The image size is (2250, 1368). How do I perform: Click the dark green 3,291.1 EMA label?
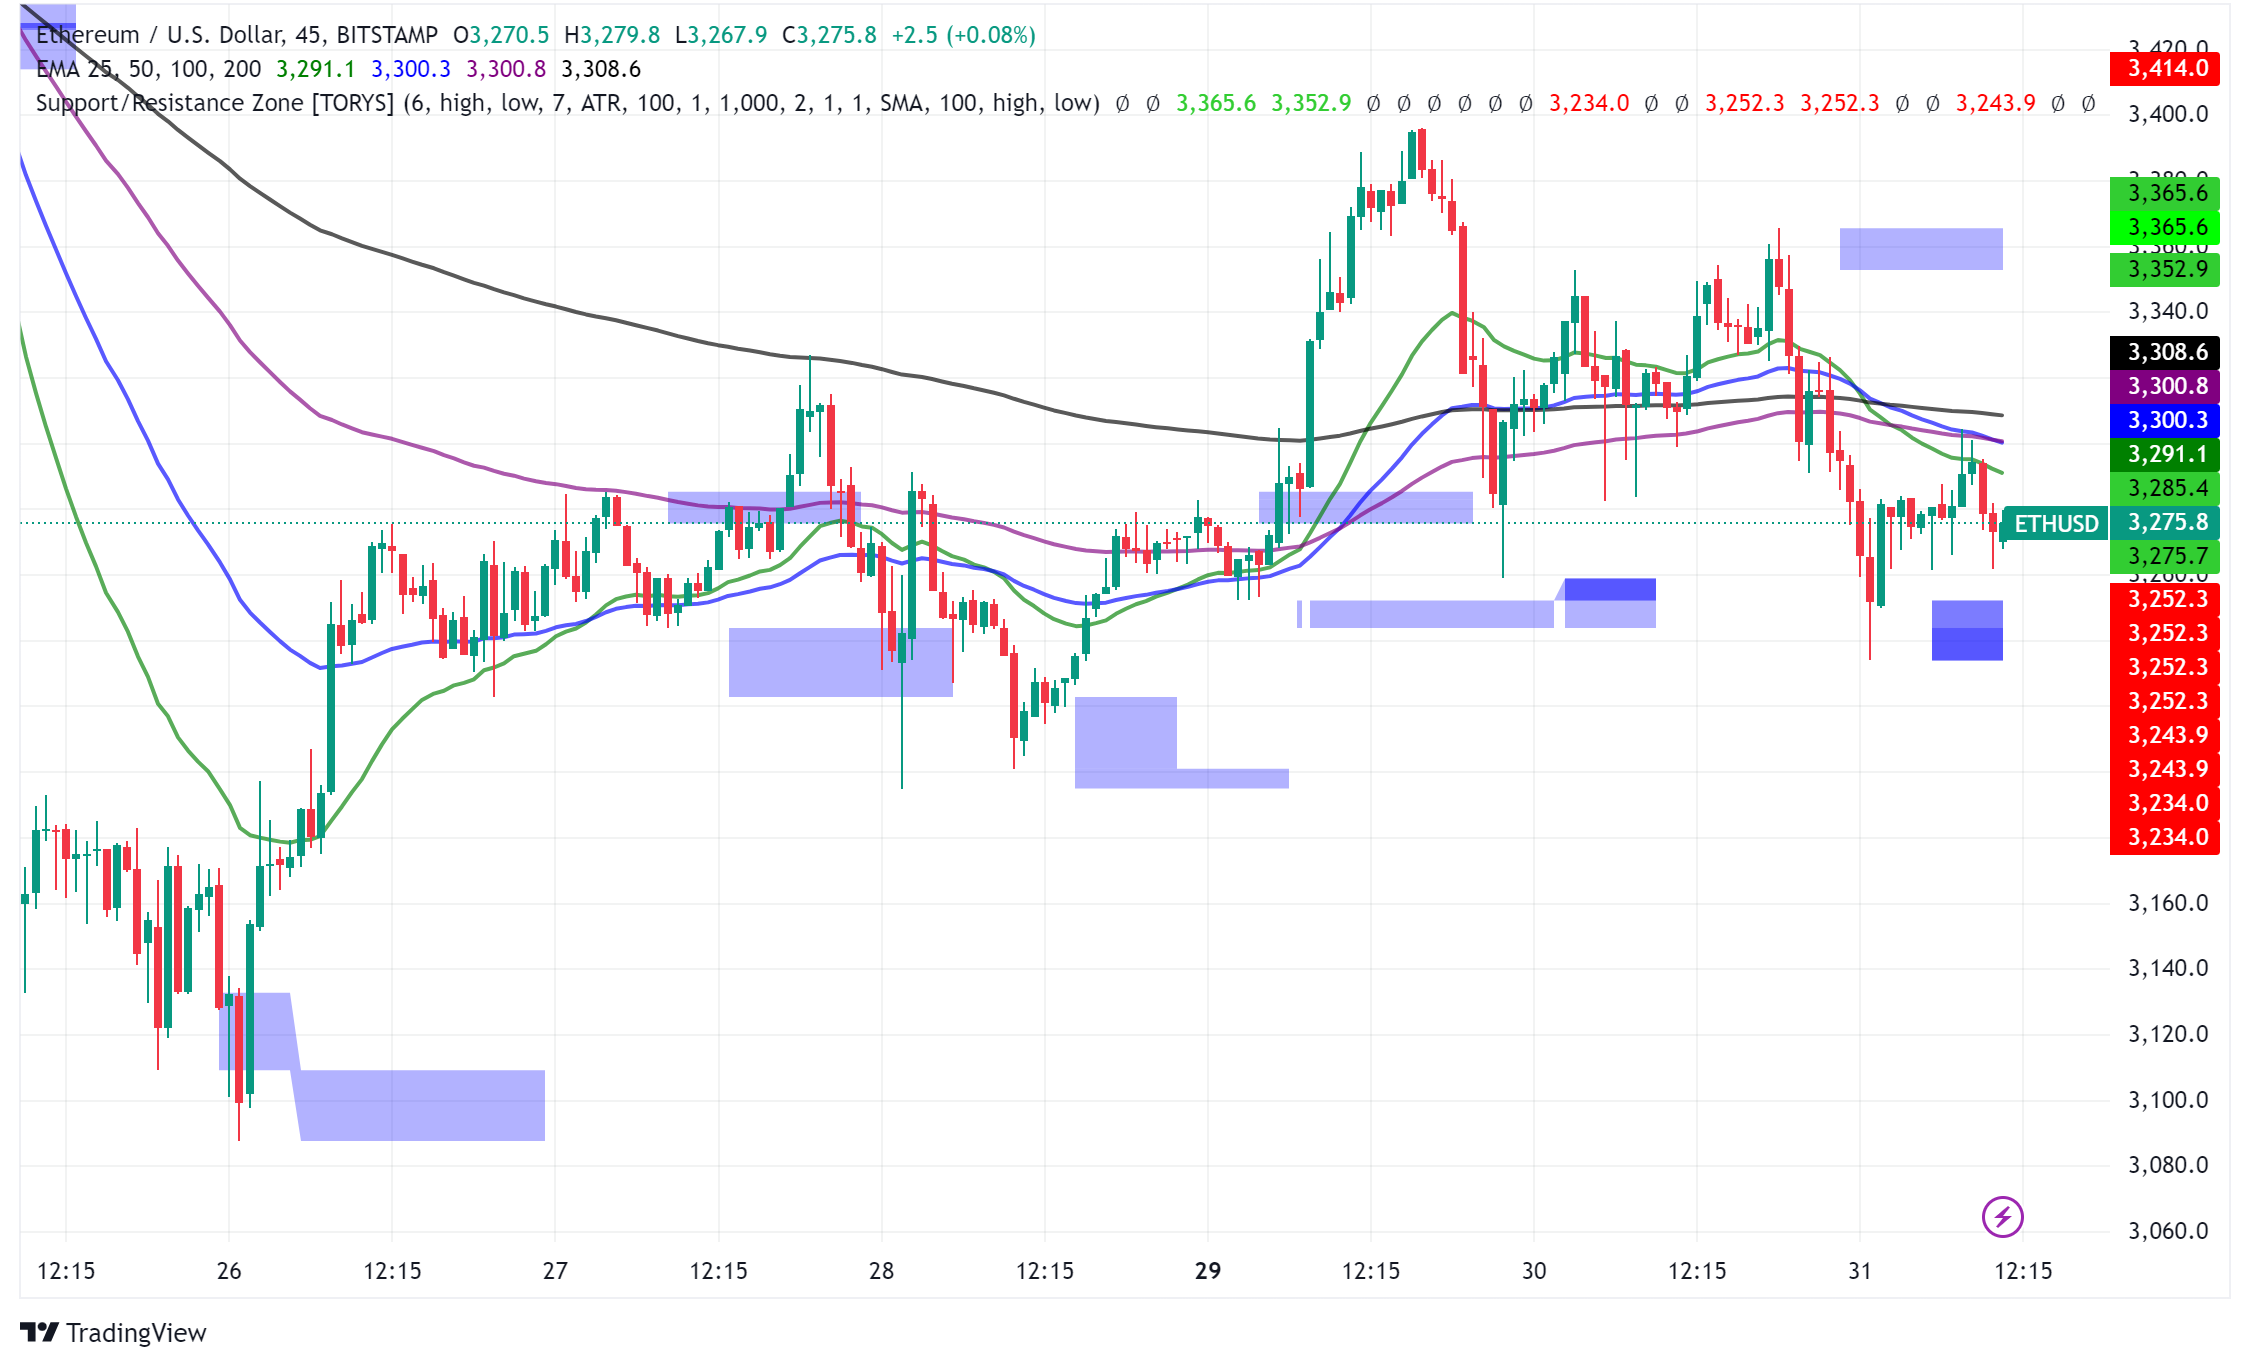tap(2165, 454)
